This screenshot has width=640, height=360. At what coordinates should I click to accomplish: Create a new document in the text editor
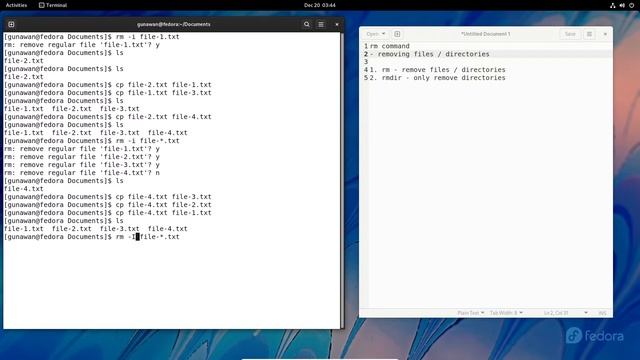397,34
